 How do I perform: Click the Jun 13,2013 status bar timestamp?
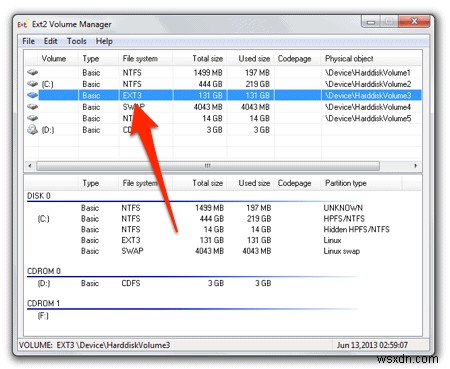372,345
